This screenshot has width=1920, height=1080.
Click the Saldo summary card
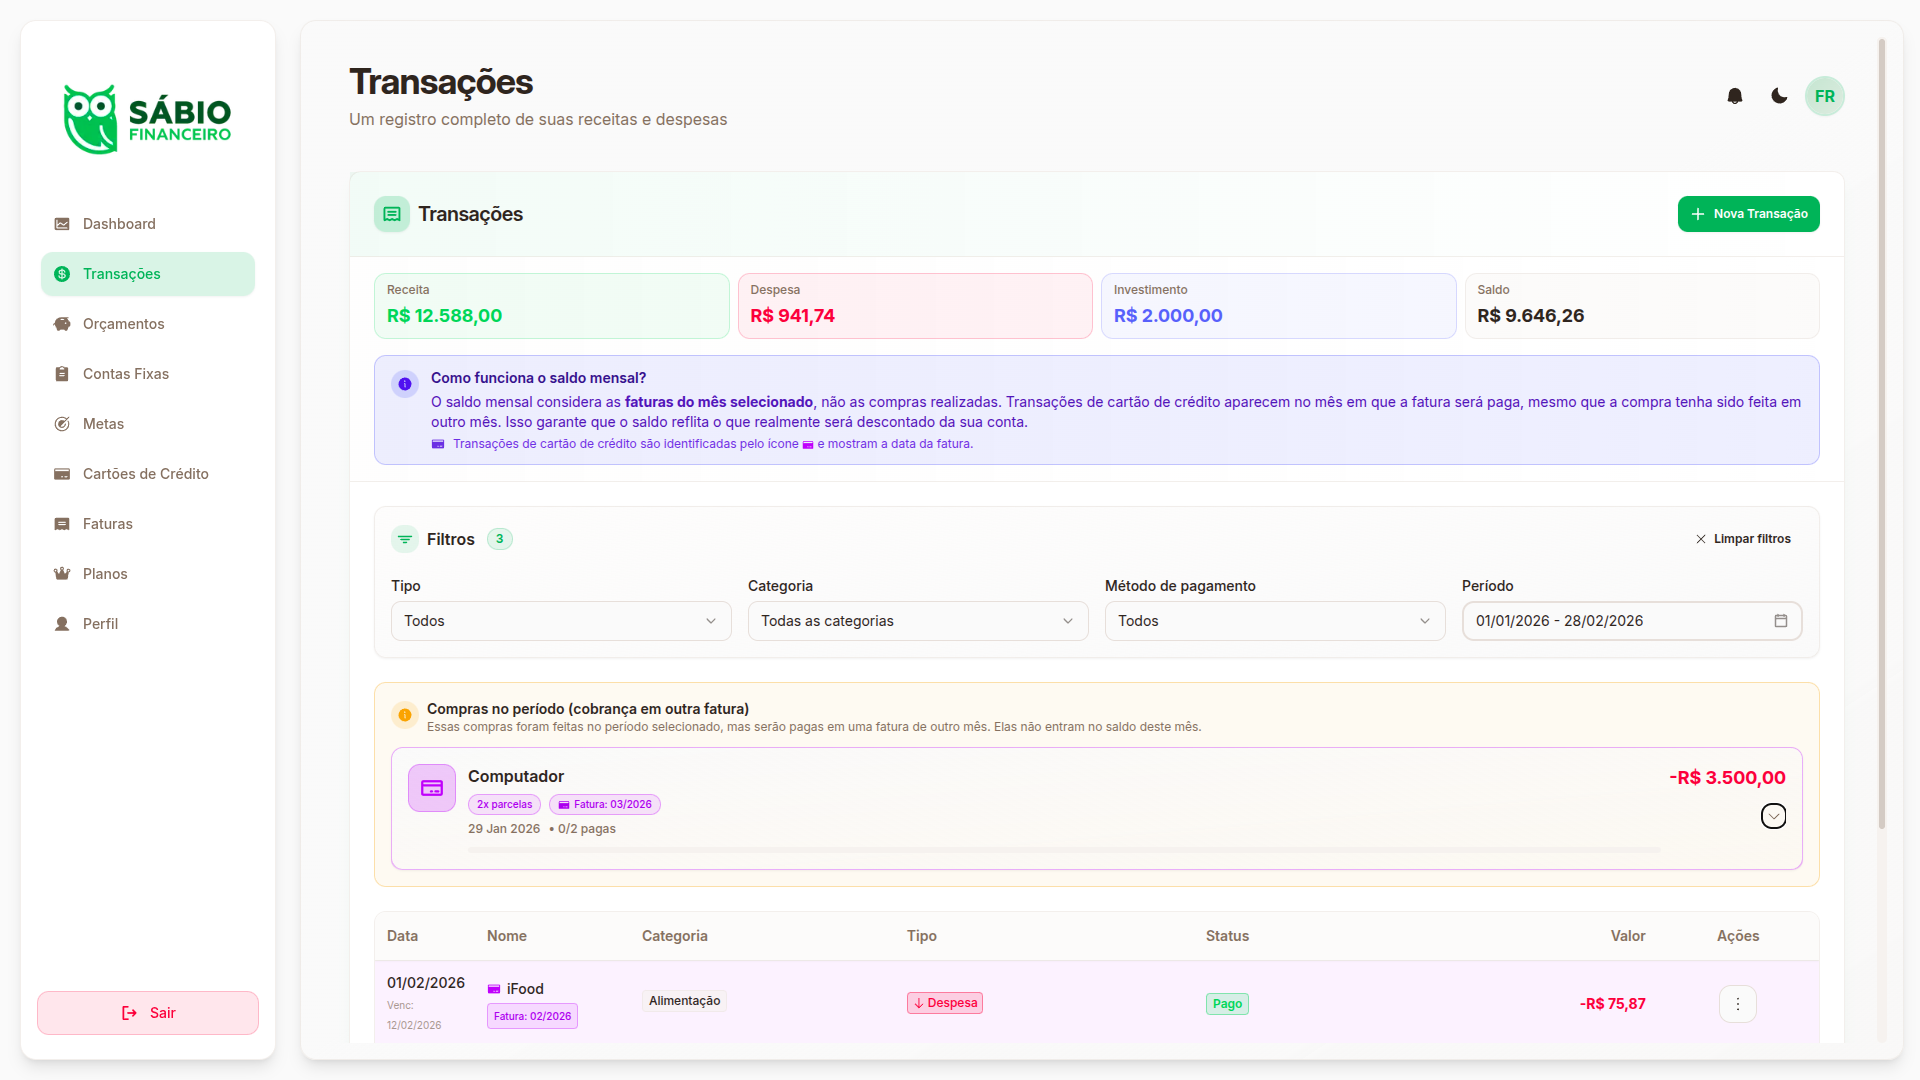(1642, 306)
